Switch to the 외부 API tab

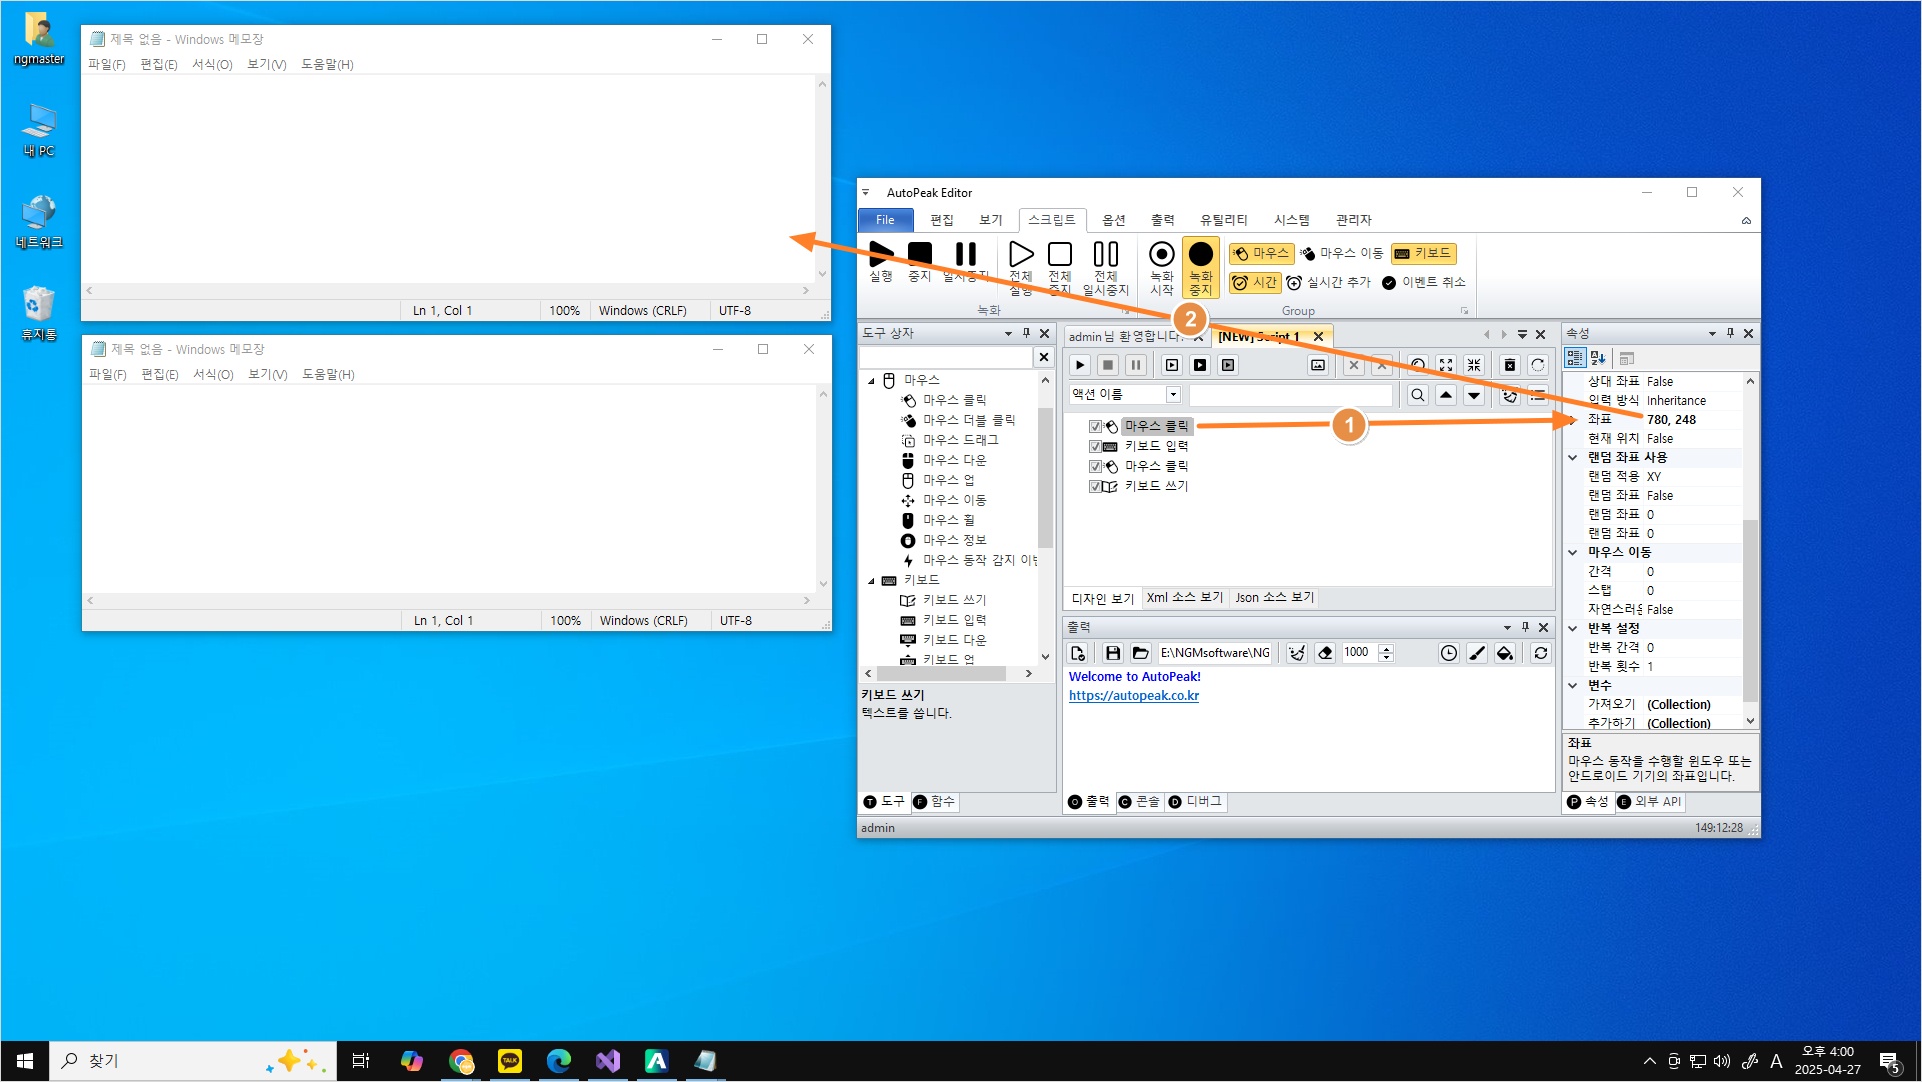point(1649,802)
